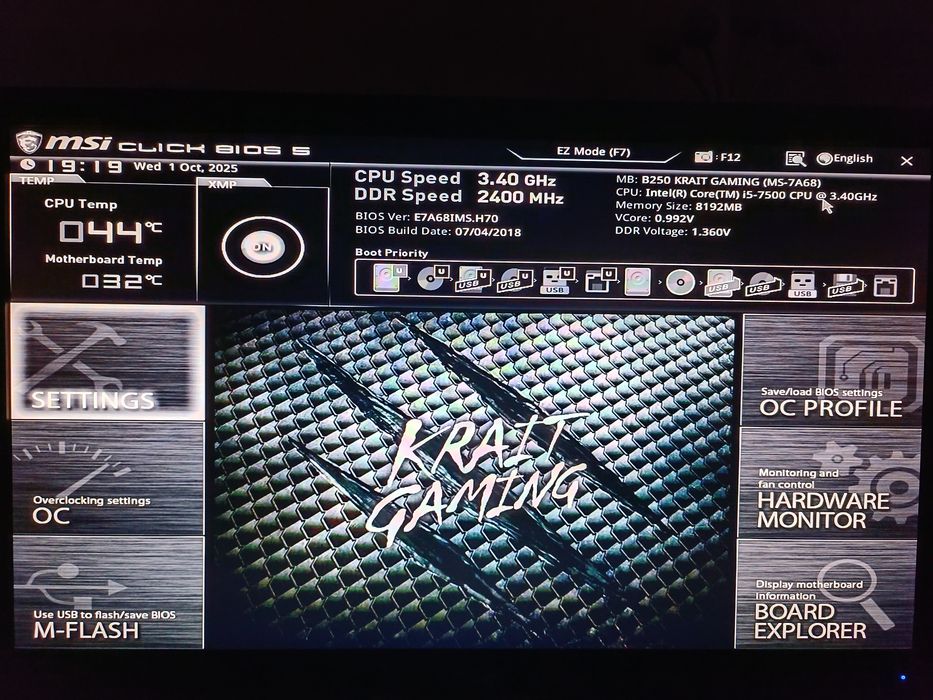Select the legacy CD/DVD boot icon

680,282
